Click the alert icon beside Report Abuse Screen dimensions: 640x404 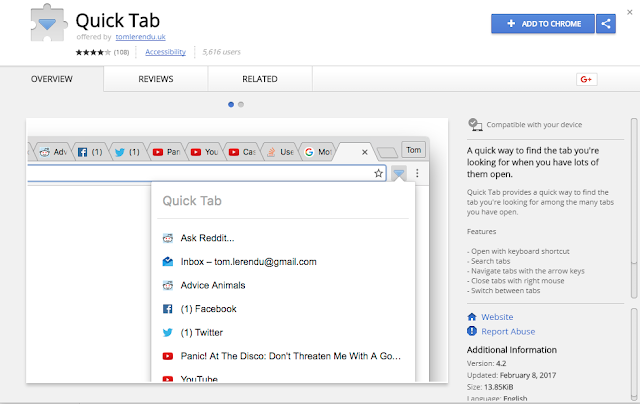point(472,331)
